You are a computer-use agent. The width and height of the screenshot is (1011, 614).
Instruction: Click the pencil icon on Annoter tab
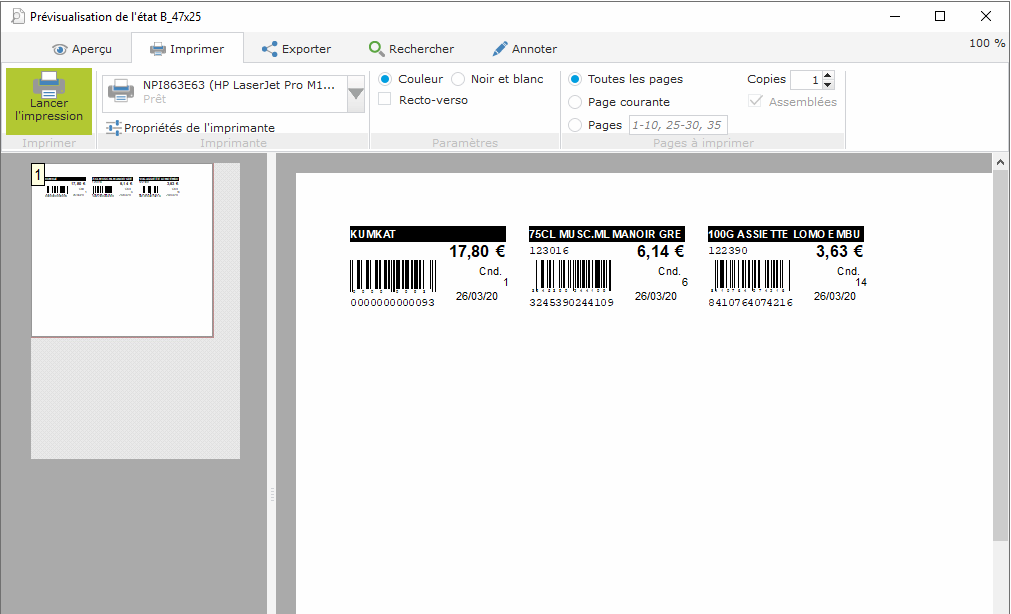coord(500,49)
